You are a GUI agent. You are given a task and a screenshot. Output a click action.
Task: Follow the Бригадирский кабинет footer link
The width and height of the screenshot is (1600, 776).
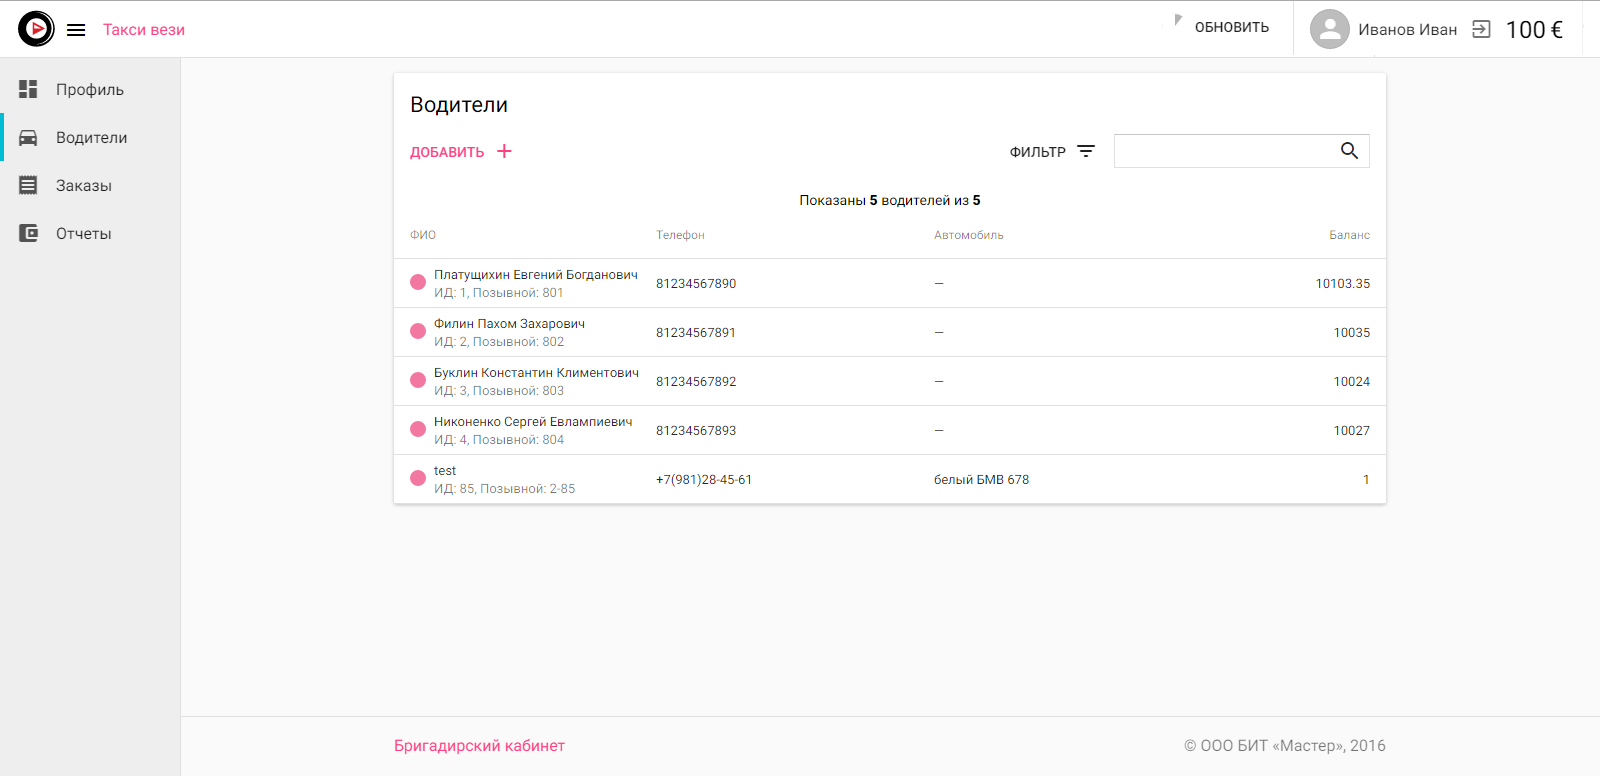pos(479,746)
